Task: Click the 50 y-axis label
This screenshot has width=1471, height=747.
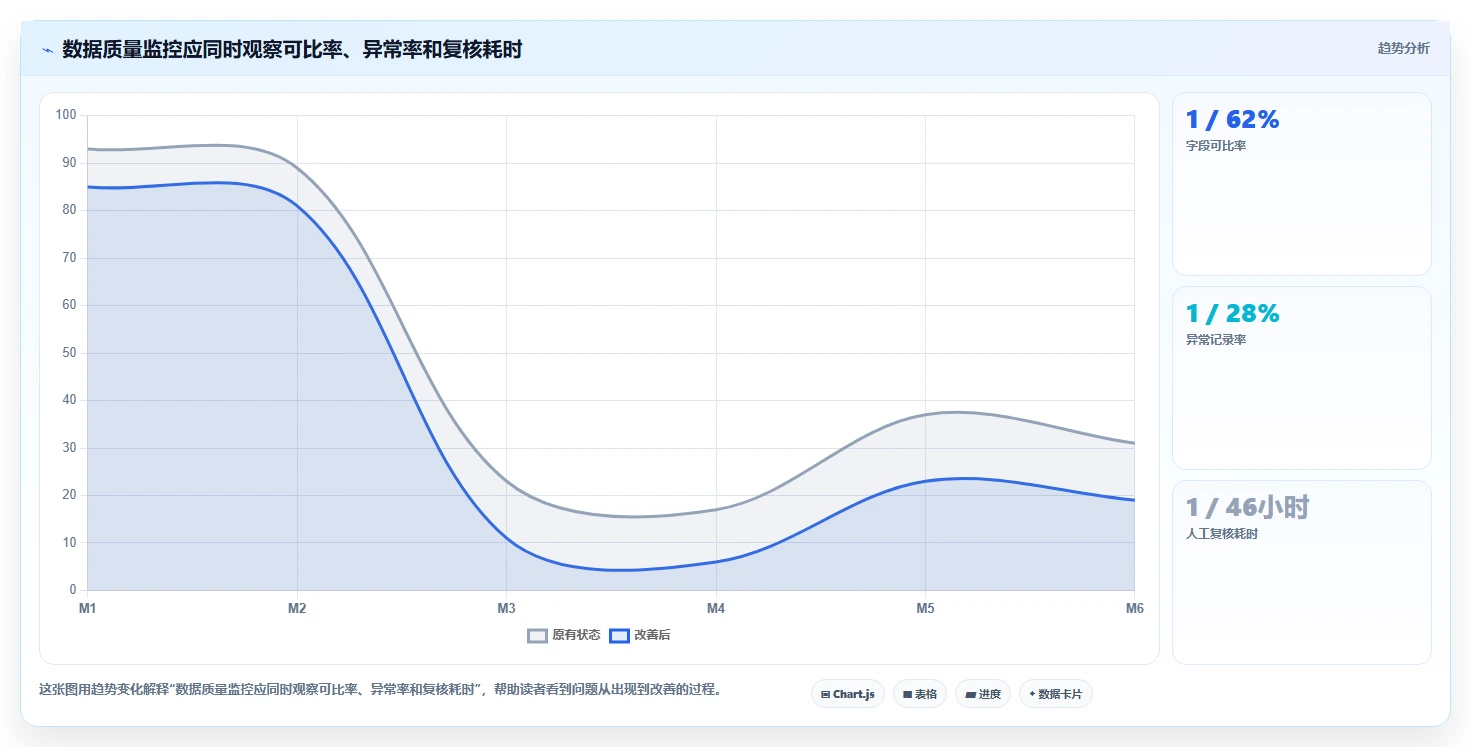Action: pos(70,353)
